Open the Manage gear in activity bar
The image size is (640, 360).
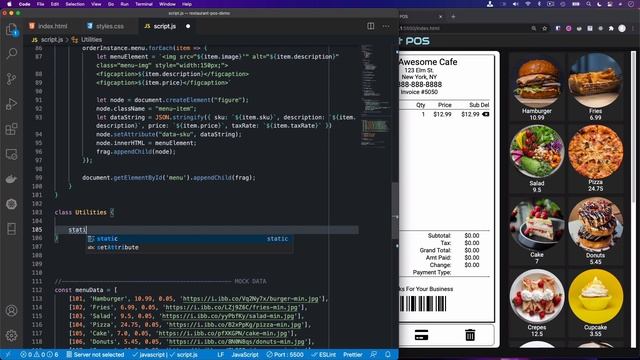tap(11, 336)
